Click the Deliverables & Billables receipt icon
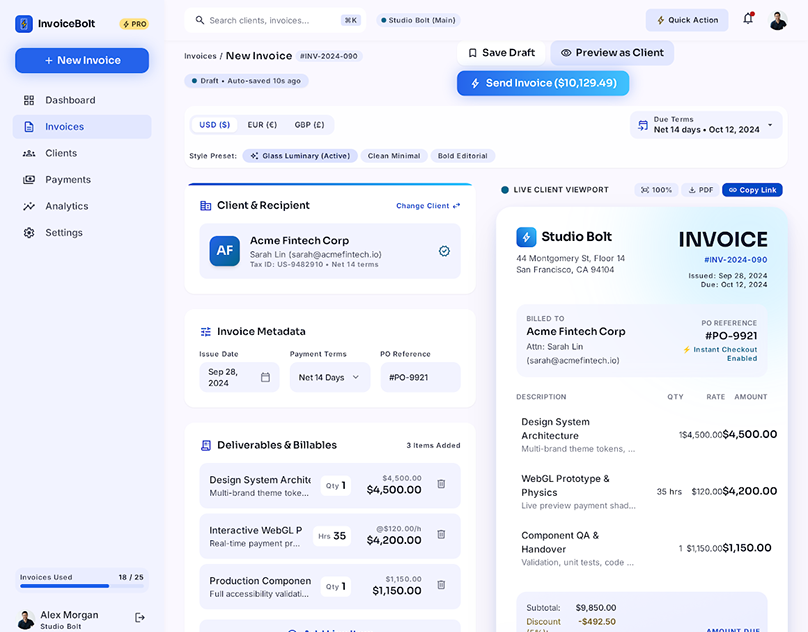The width and height of the screenshot is (808, 632). point(206,445)
